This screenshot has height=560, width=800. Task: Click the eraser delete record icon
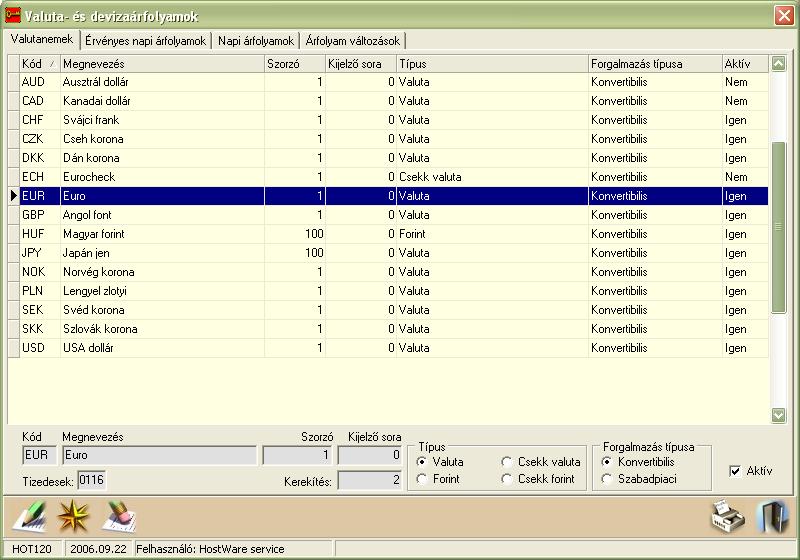119,517
